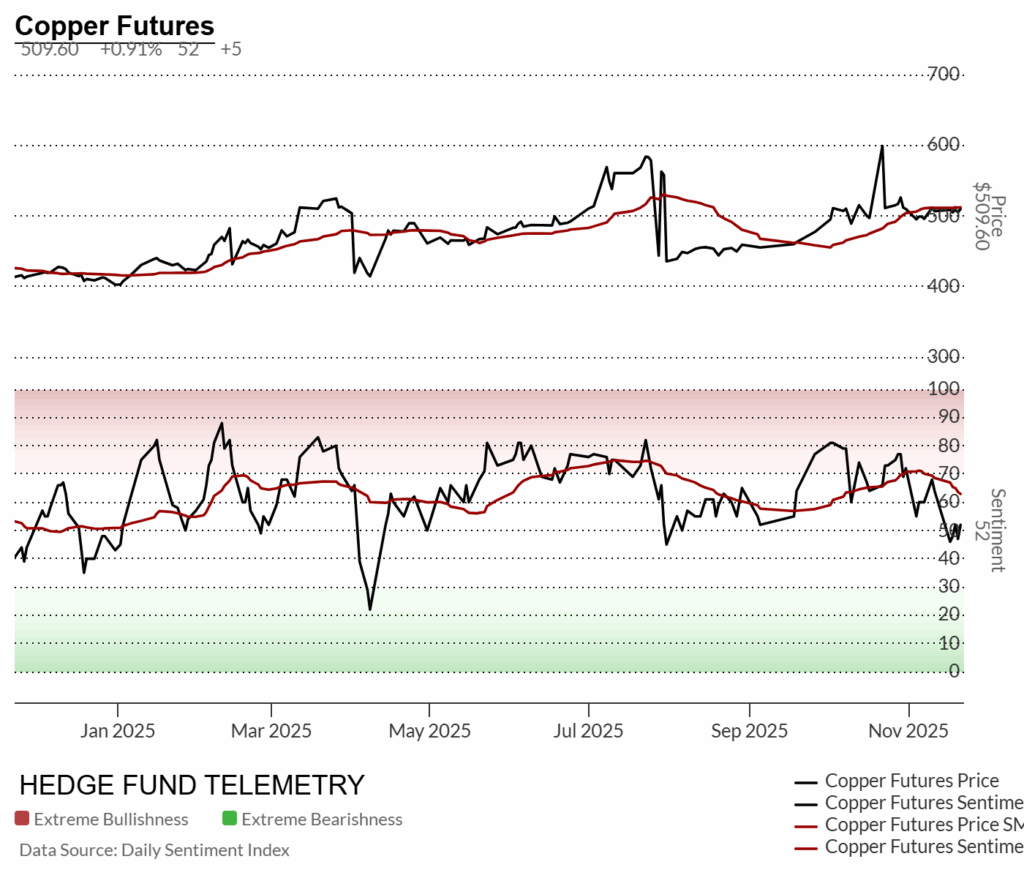Select the May 2025 x-axis label
1024x878 pixels.
(x=427, y=731)
